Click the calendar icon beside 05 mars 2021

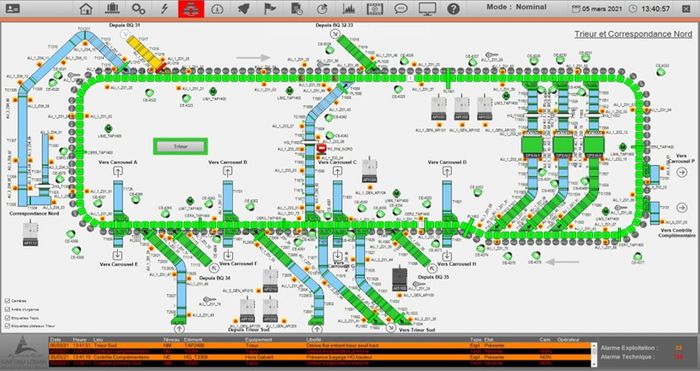click(x=576, y=9)
